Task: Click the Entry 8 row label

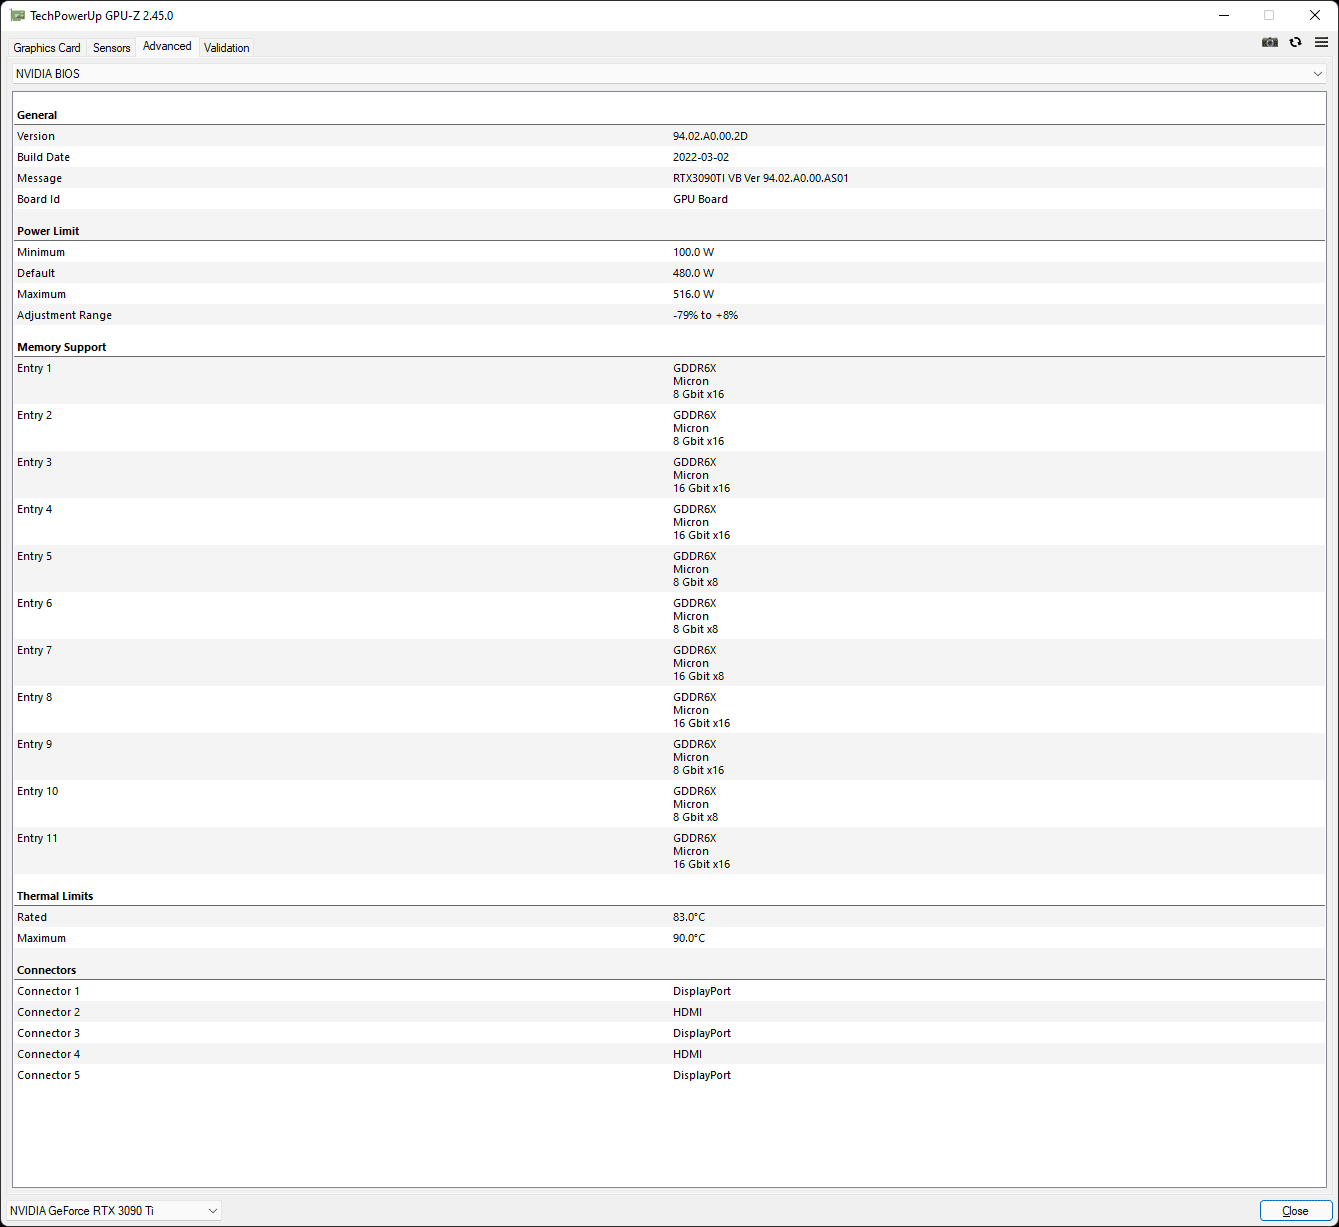Action: pos(34,697)
